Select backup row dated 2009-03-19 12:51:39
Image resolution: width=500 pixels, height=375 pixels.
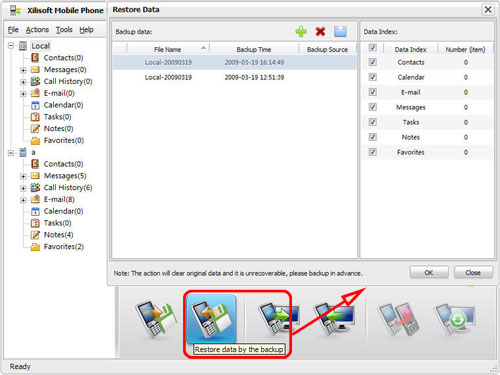[234, 77]
